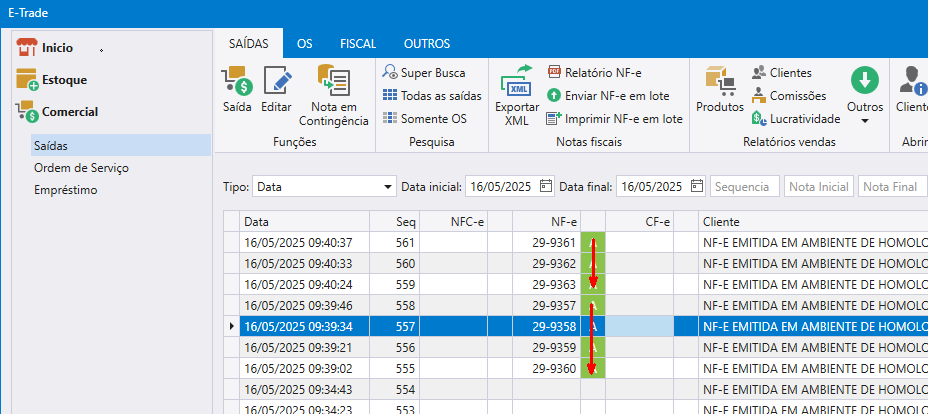The height and width of the screenshot is (414, 928).
Task: Click NF-e number 29-9362
Action: 554,263
